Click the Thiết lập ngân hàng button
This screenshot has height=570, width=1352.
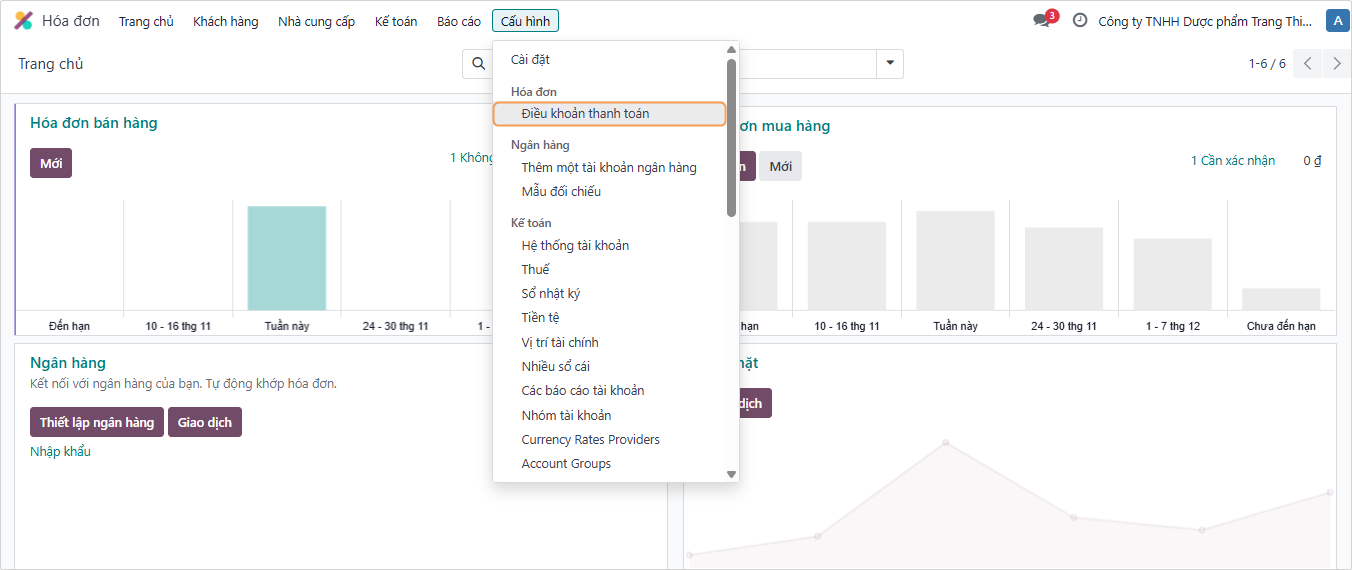coord(97,422)
